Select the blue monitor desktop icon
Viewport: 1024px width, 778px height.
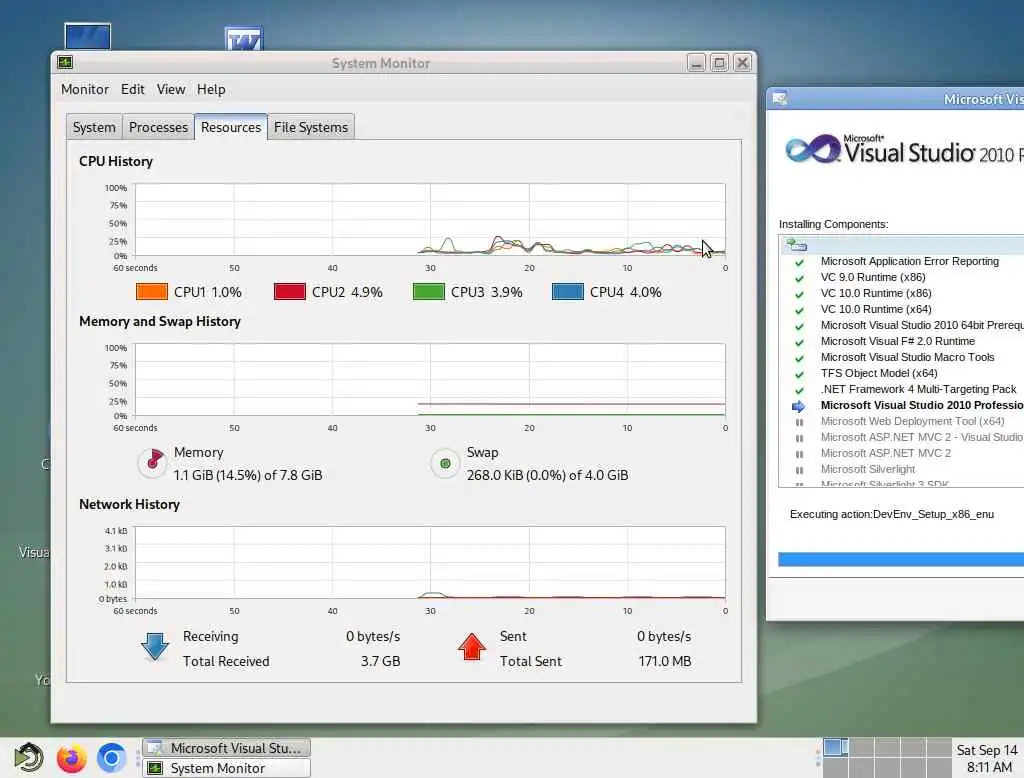[x=88, y=37]
